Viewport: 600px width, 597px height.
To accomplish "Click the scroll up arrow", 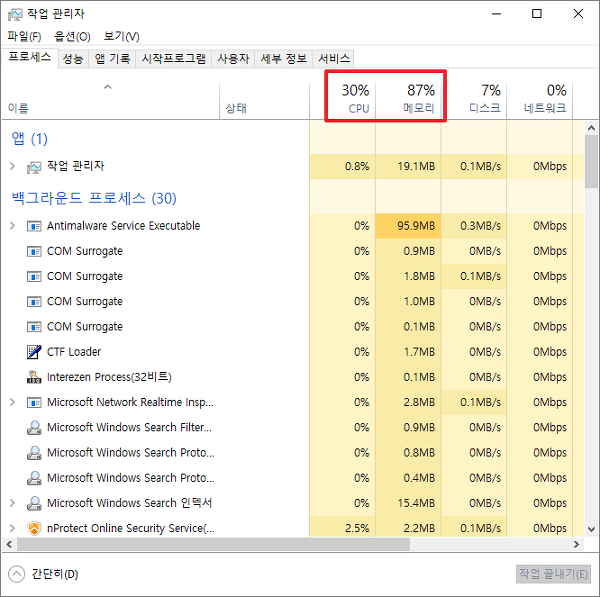I will [591, 128].
